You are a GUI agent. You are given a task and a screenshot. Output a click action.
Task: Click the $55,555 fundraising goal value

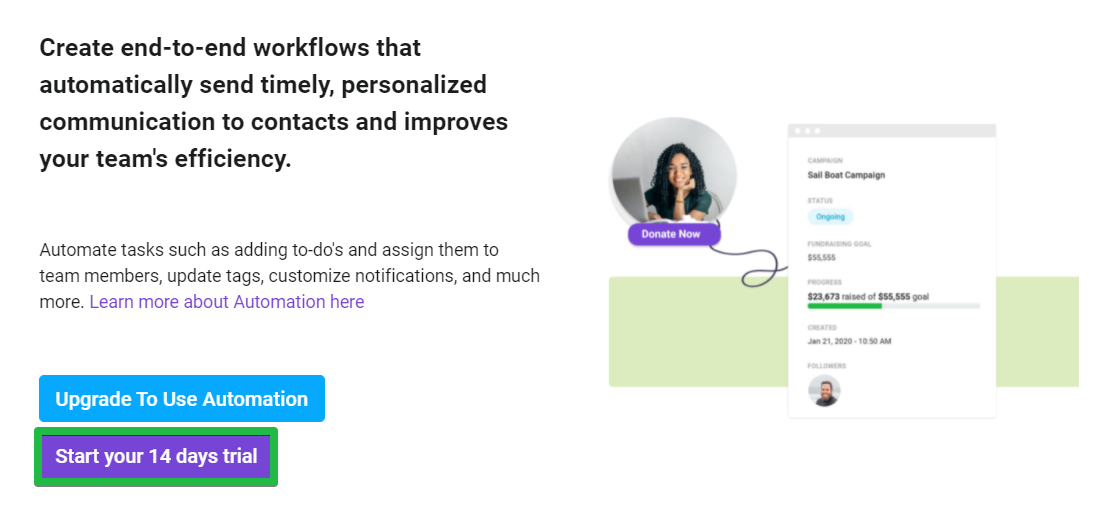click(x=821, y=257)
